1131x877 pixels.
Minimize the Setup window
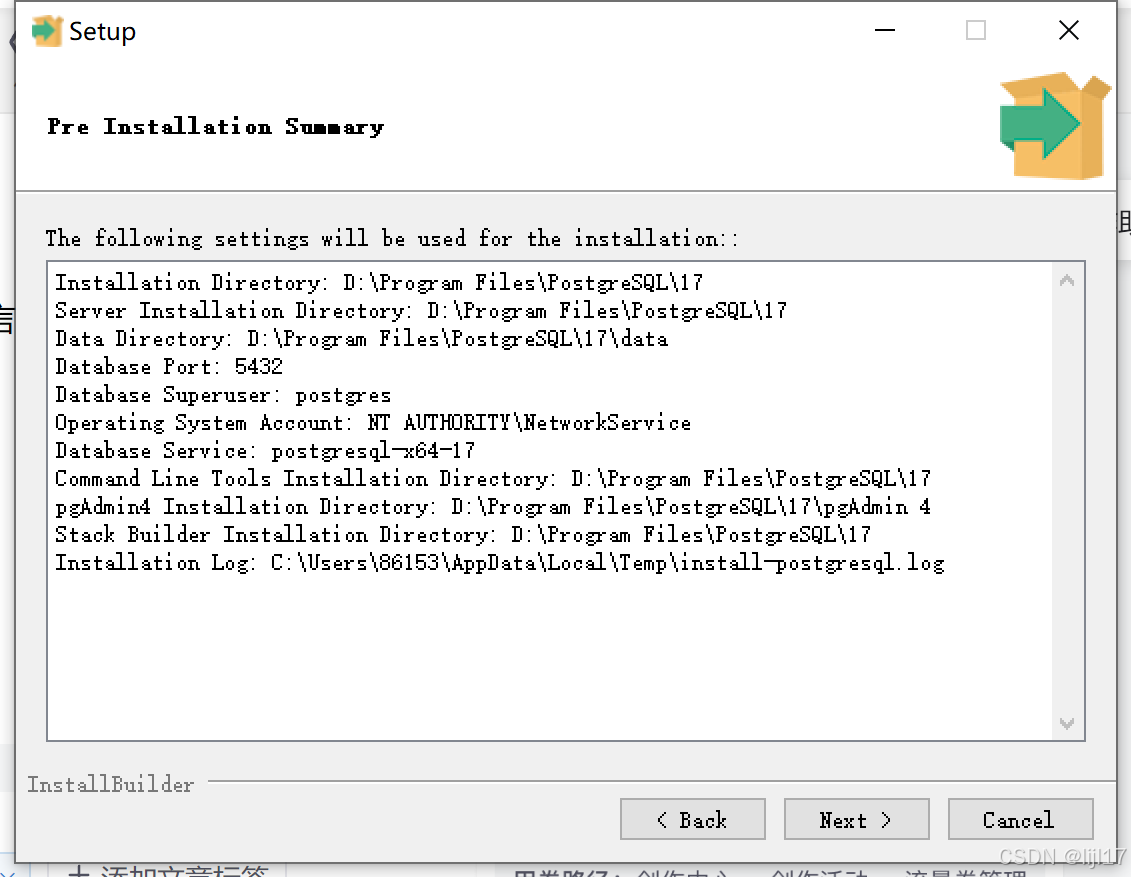(885, 30)
